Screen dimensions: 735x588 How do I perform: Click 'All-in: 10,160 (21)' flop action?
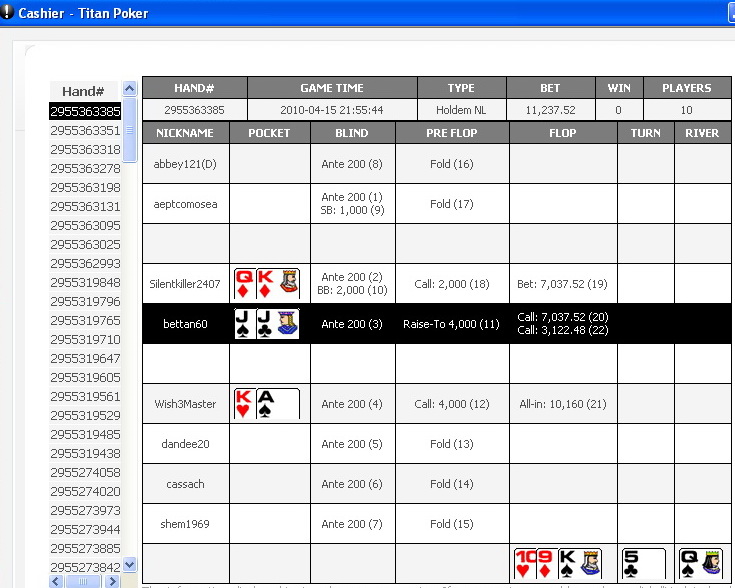[x=562, y=404]
